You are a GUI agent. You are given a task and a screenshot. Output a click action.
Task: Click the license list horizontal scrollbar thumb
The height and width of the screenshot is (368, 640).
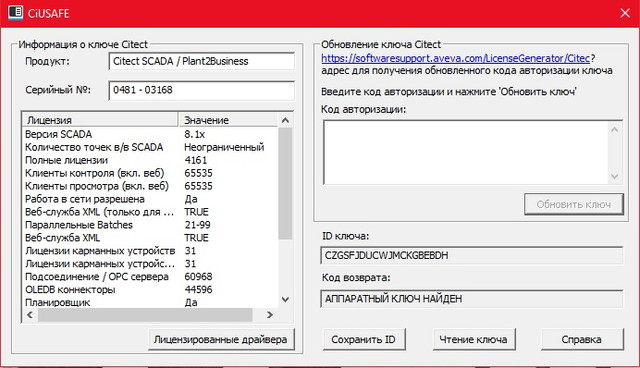tap(145, 315)
